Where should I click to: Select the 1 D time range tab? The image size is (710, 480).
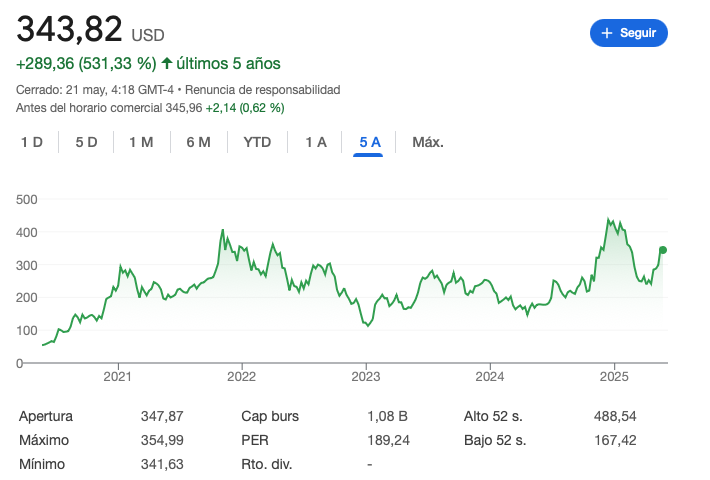point(32,142)
